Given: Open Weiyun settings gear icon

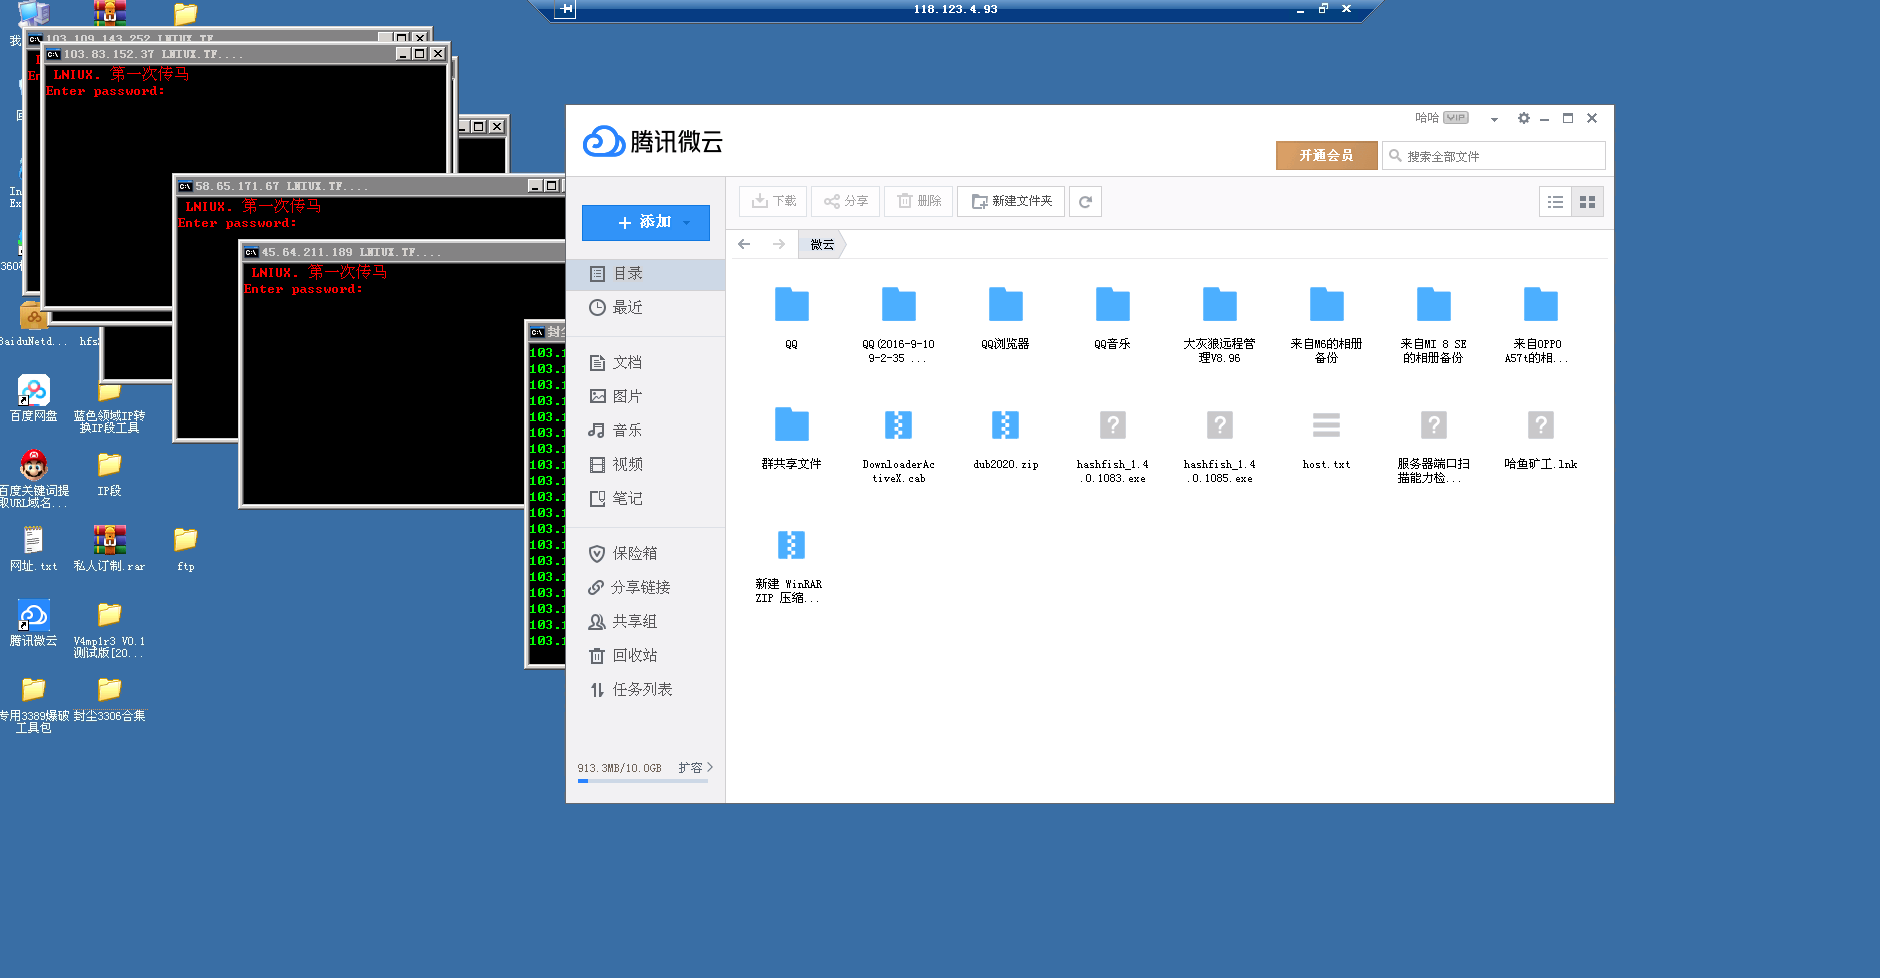Looking at the screenshot, I should click(x=1523, y=118).
